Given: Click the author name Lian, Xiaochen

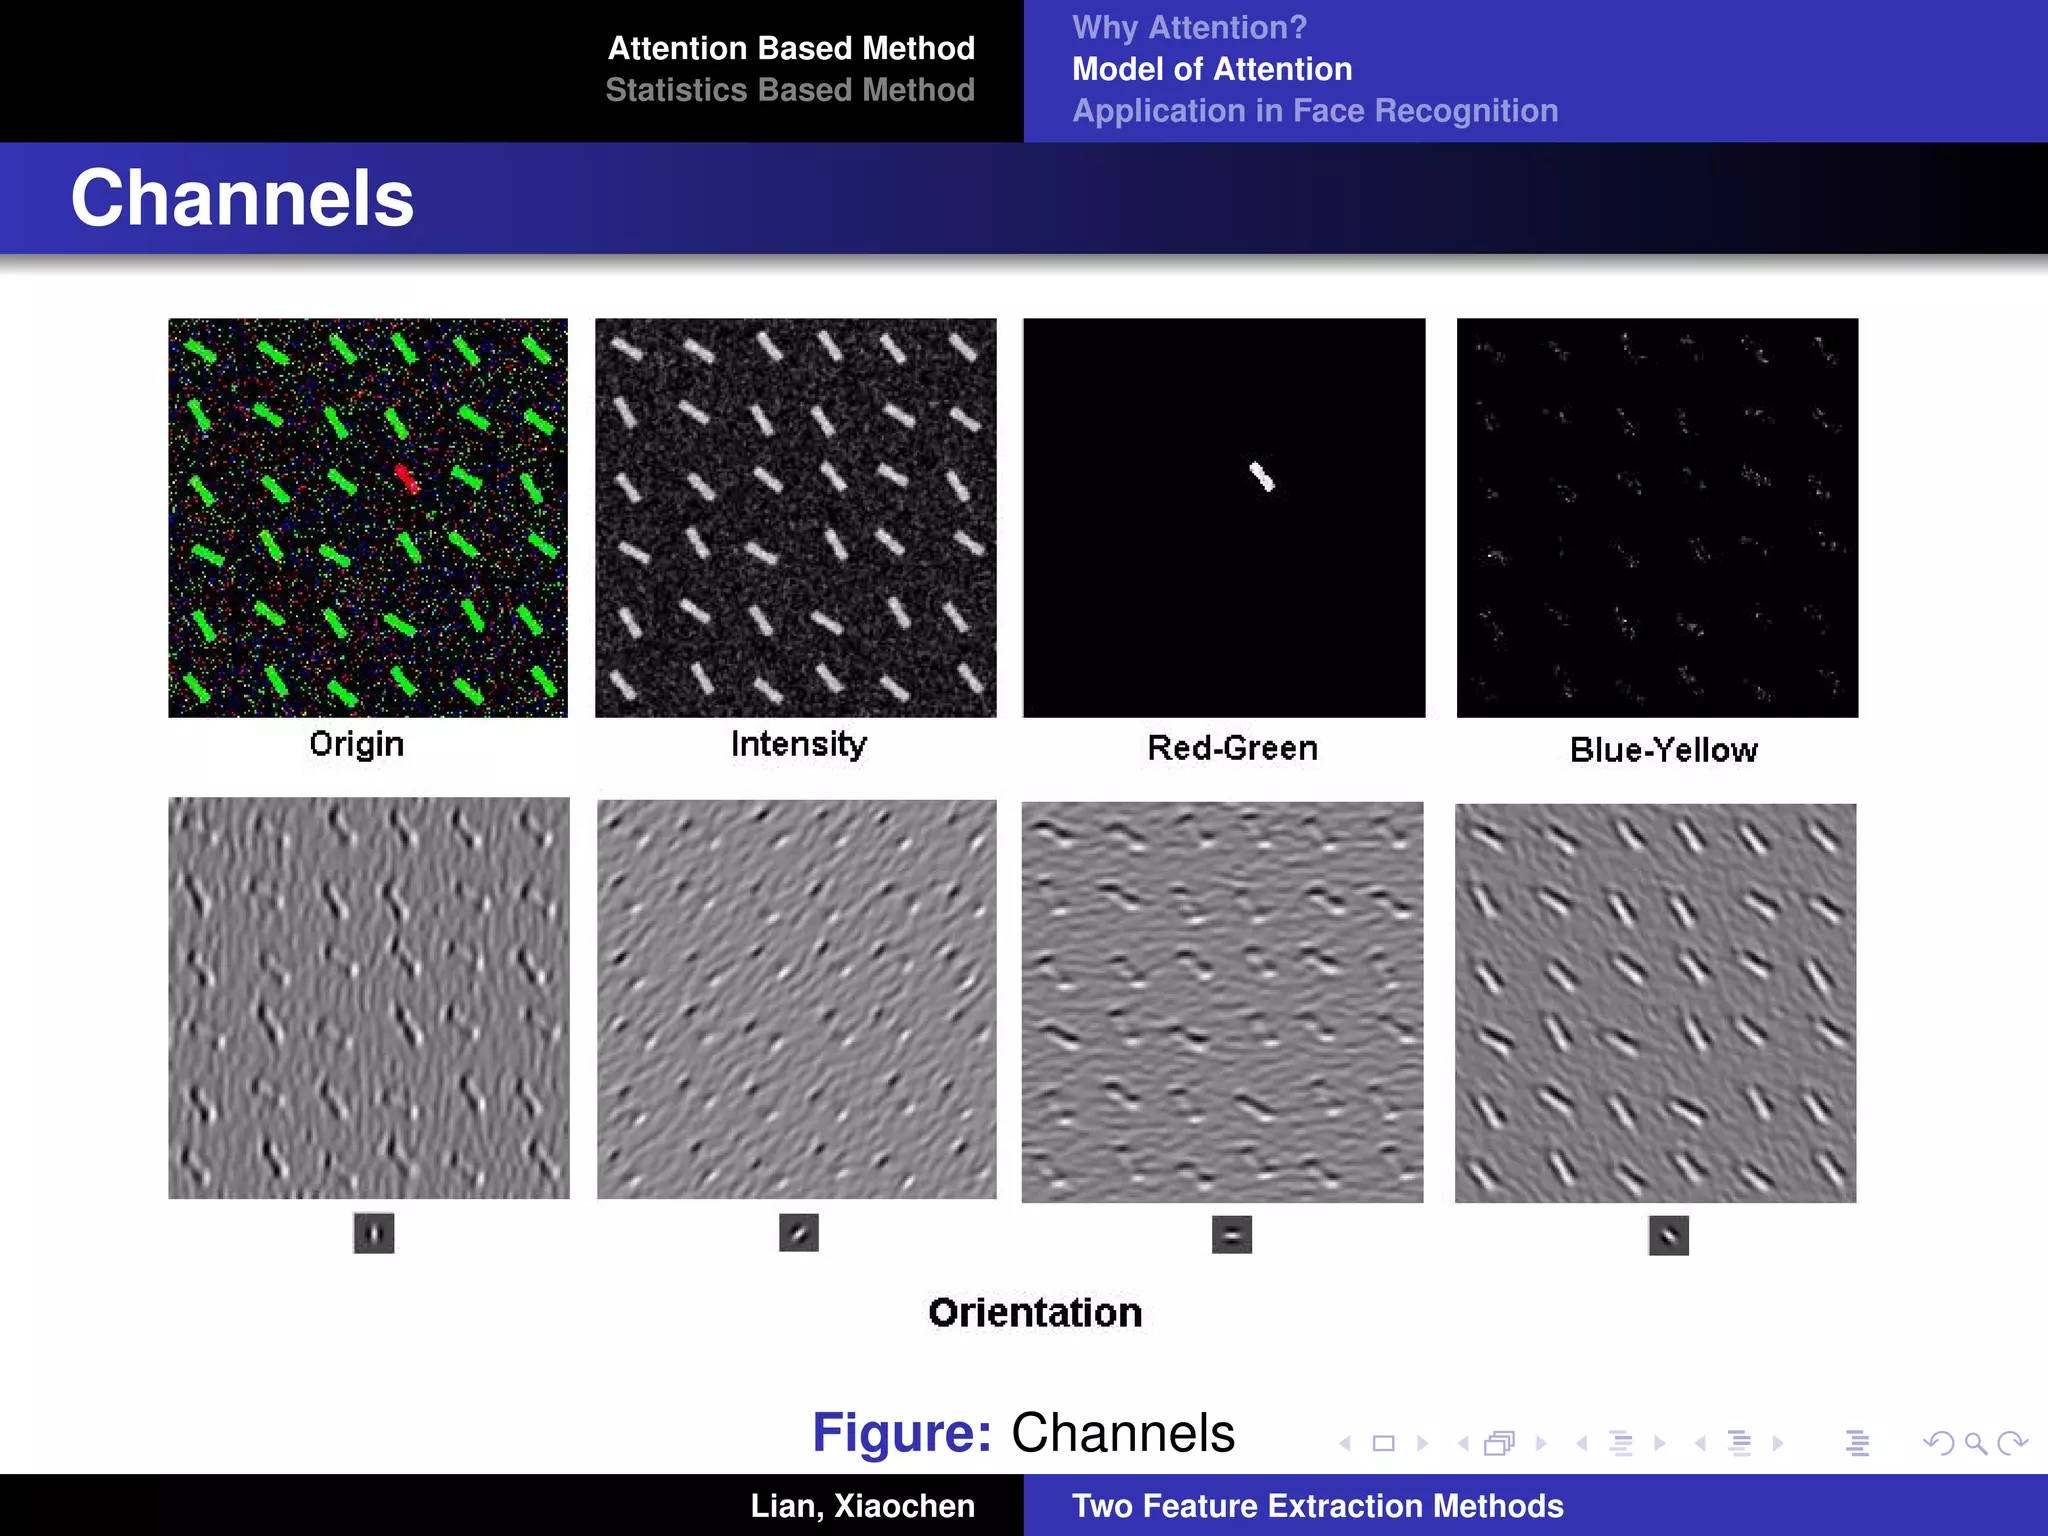Looking at the screenshot, I should (862, 1506).
